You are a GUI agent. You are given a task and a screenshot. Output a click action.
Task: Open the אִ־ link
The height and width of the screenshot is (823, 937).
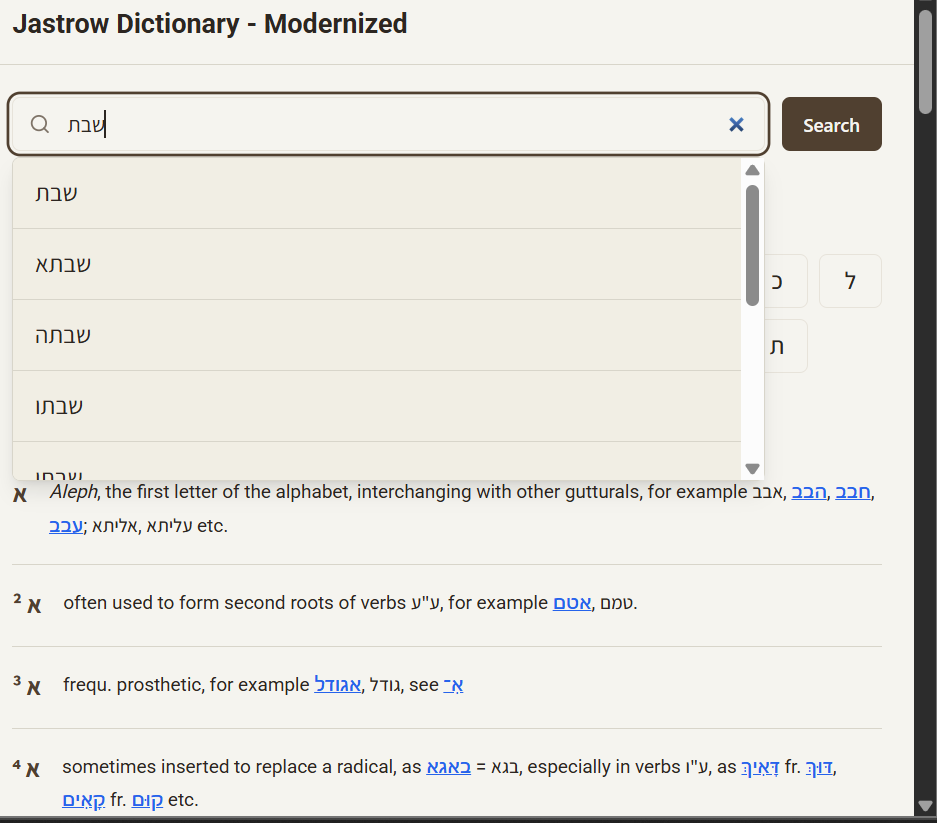453,685
